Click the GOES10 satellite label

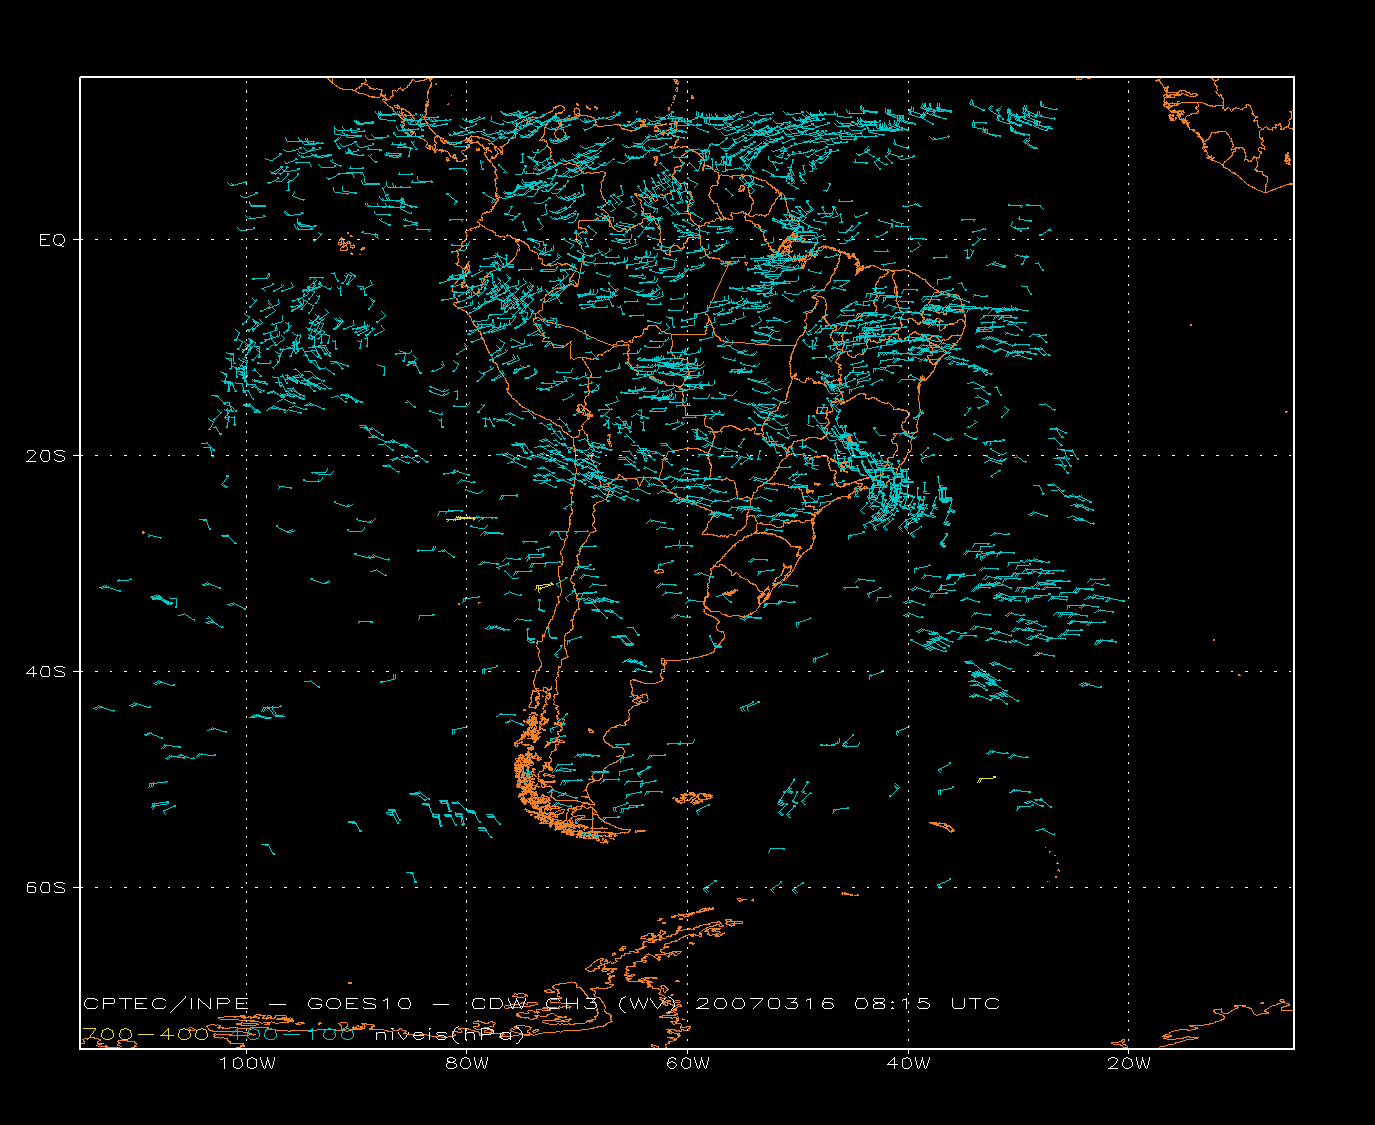tap(357, 1003)
